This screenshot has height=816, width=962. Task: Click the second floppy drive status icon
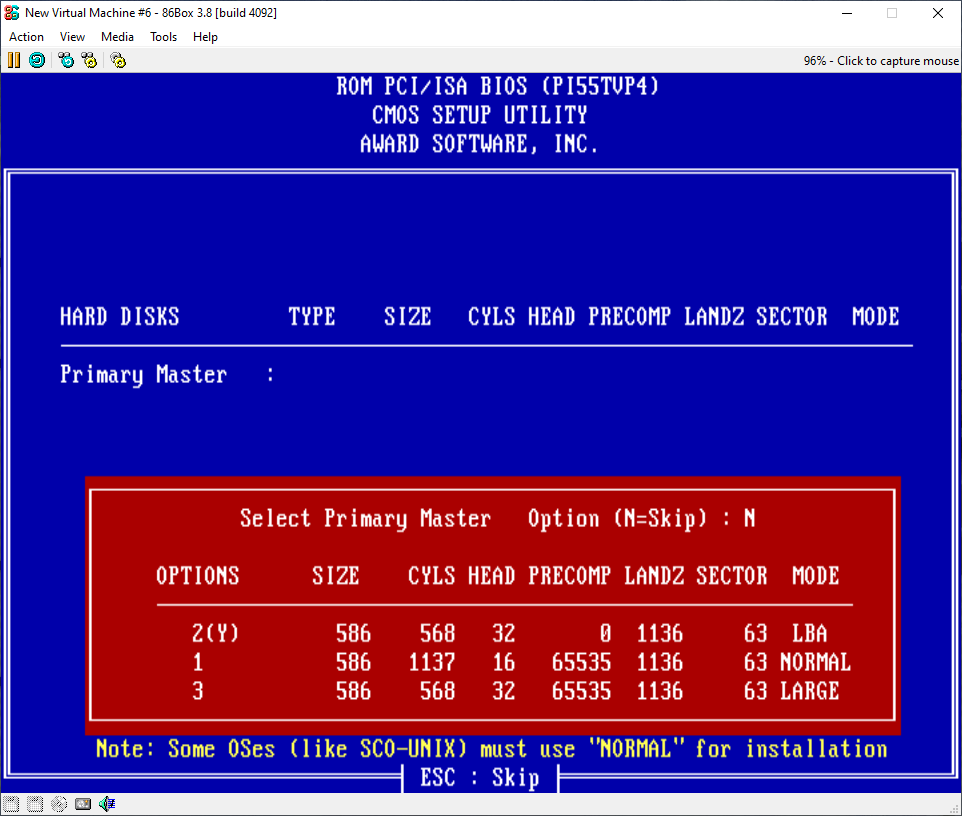coord(35,804)
